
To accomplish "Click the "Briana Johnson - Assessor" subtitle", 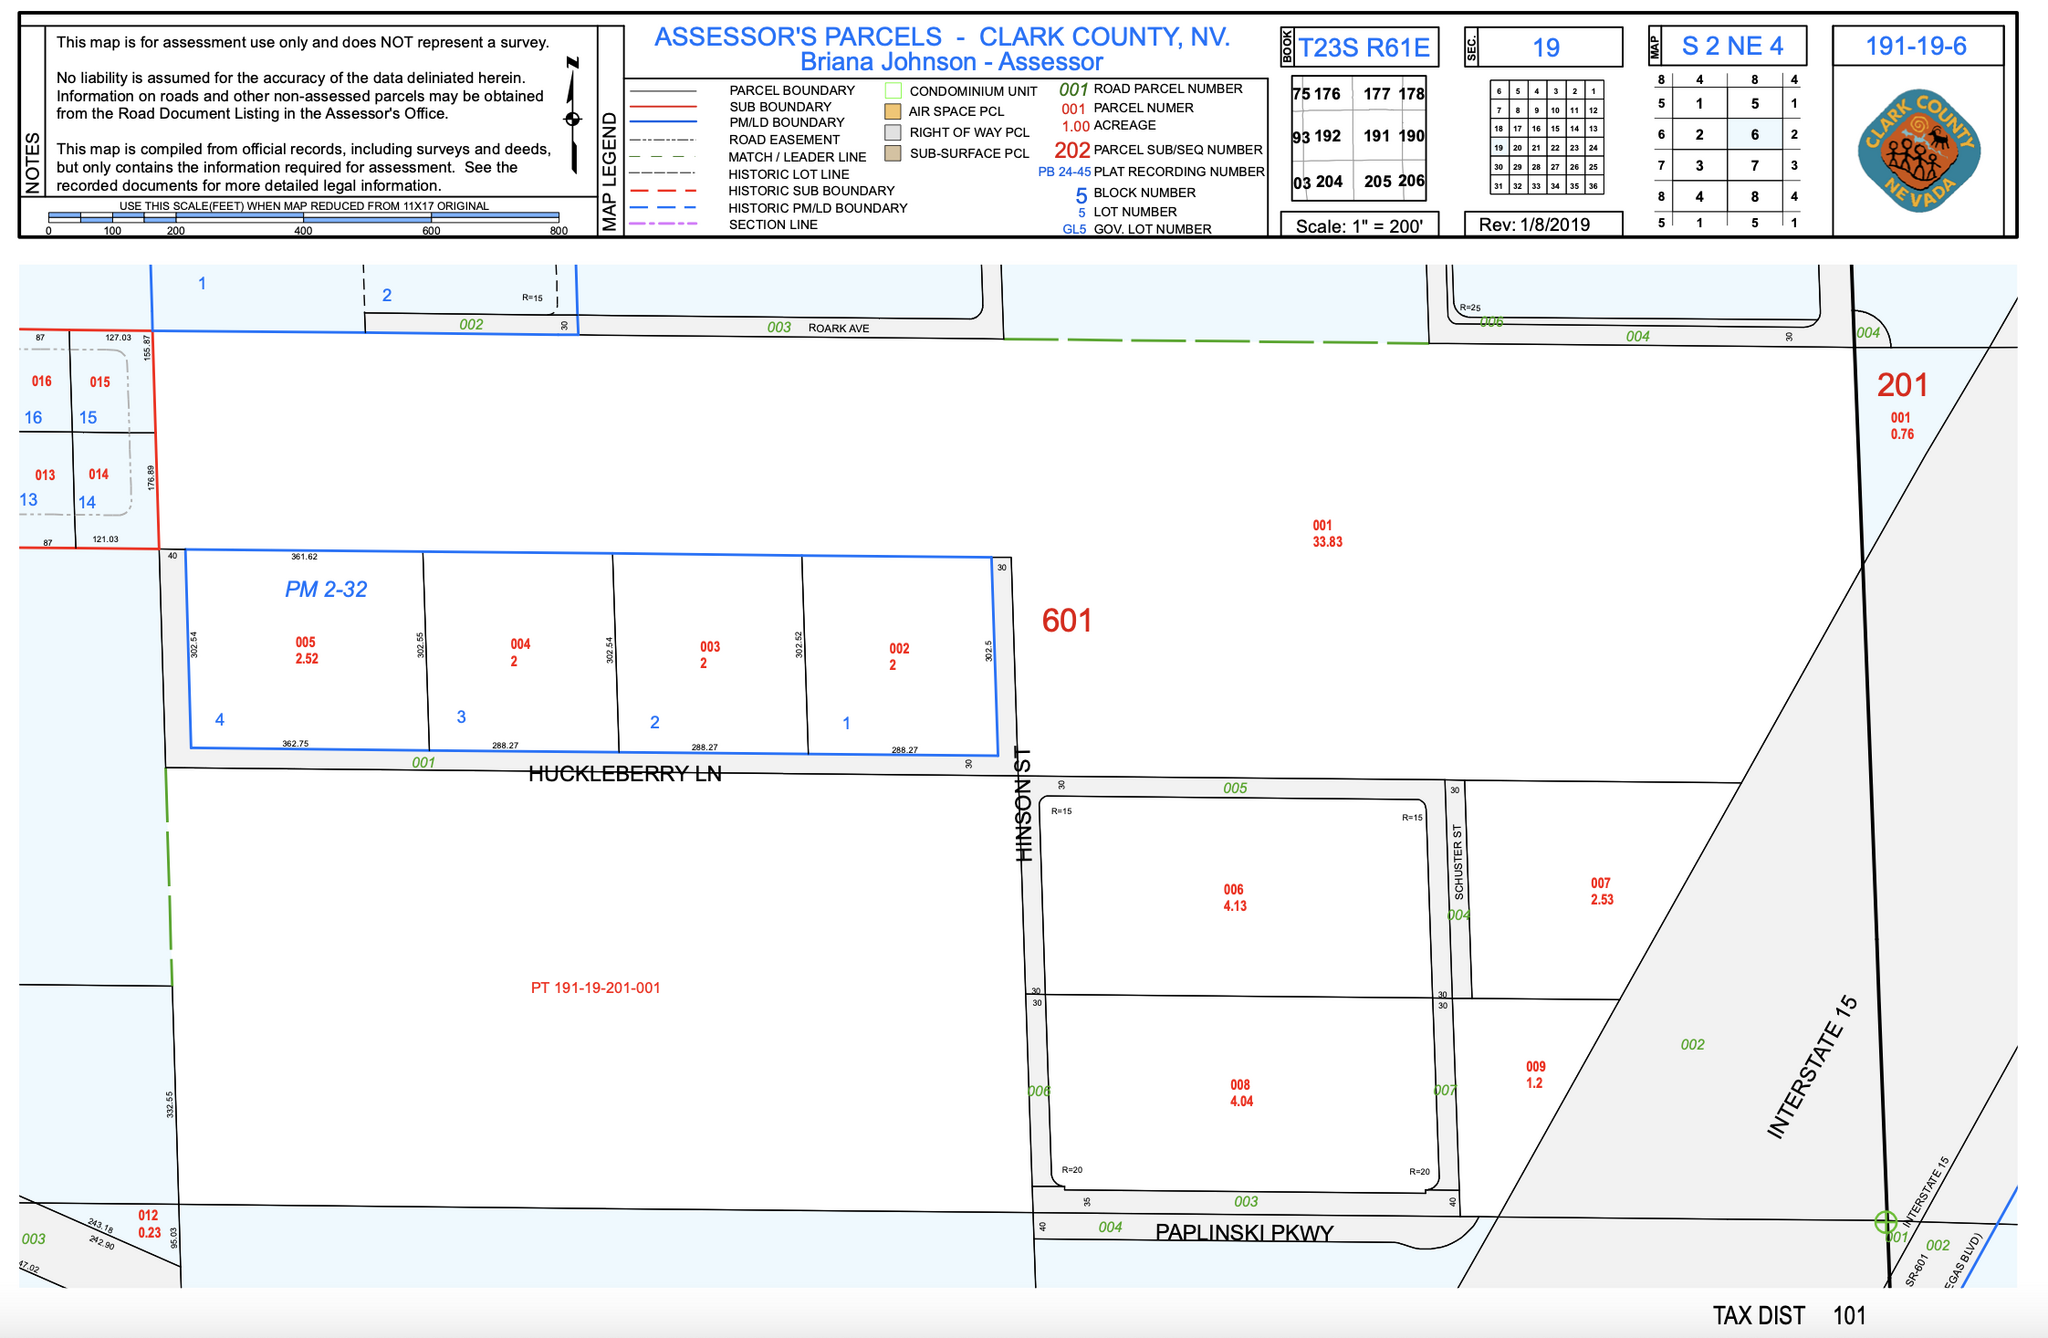I will (951, 62).
